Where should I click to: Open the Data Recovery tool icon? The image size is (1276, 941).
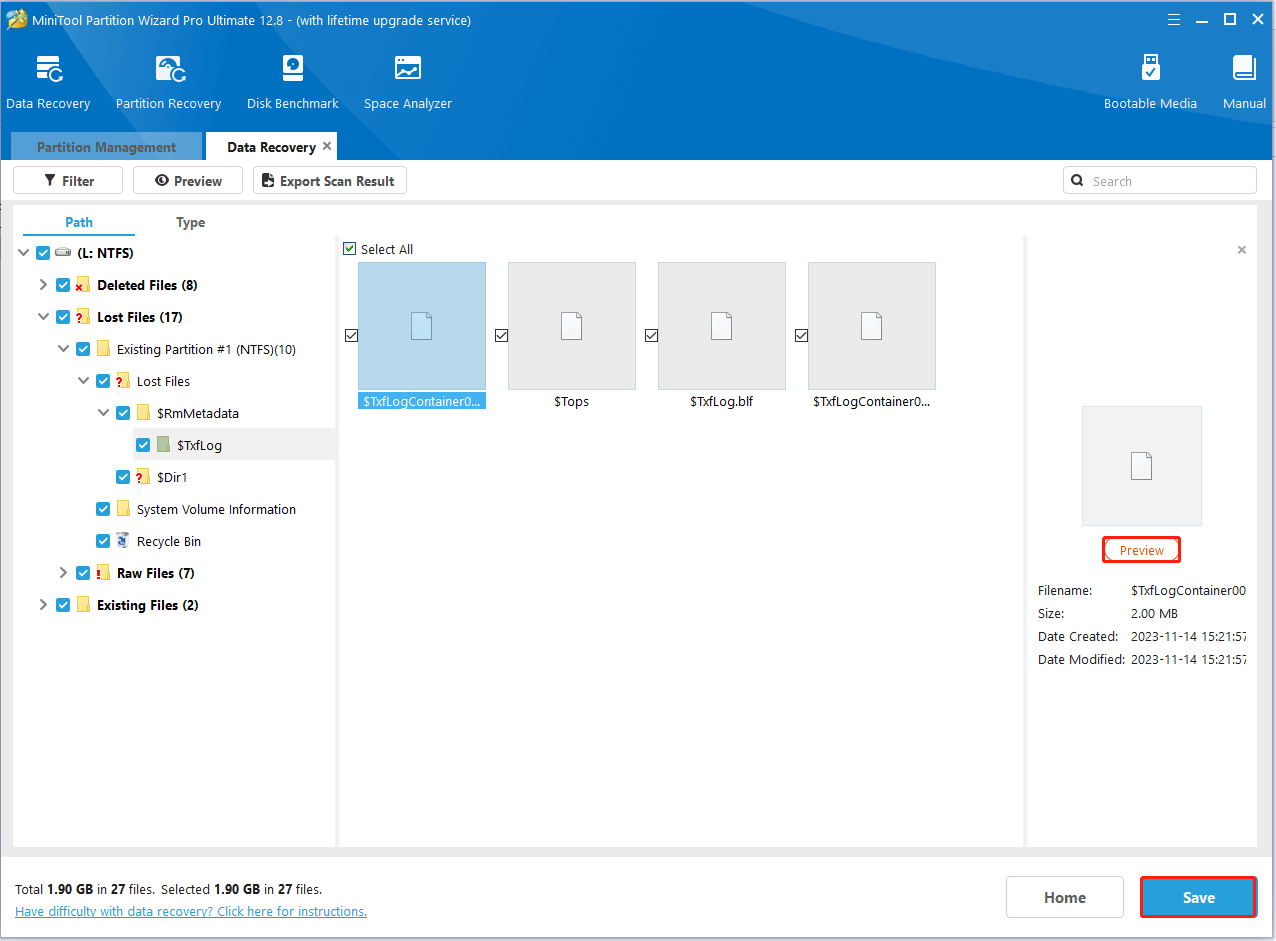coord(48,69)
